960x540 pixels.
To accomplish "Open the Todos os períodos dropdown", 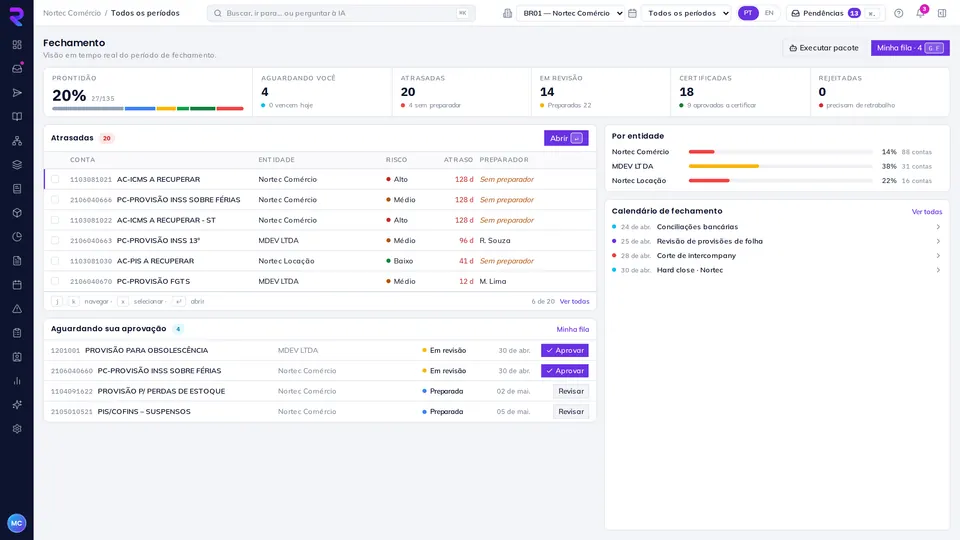I will click(686, 13).
